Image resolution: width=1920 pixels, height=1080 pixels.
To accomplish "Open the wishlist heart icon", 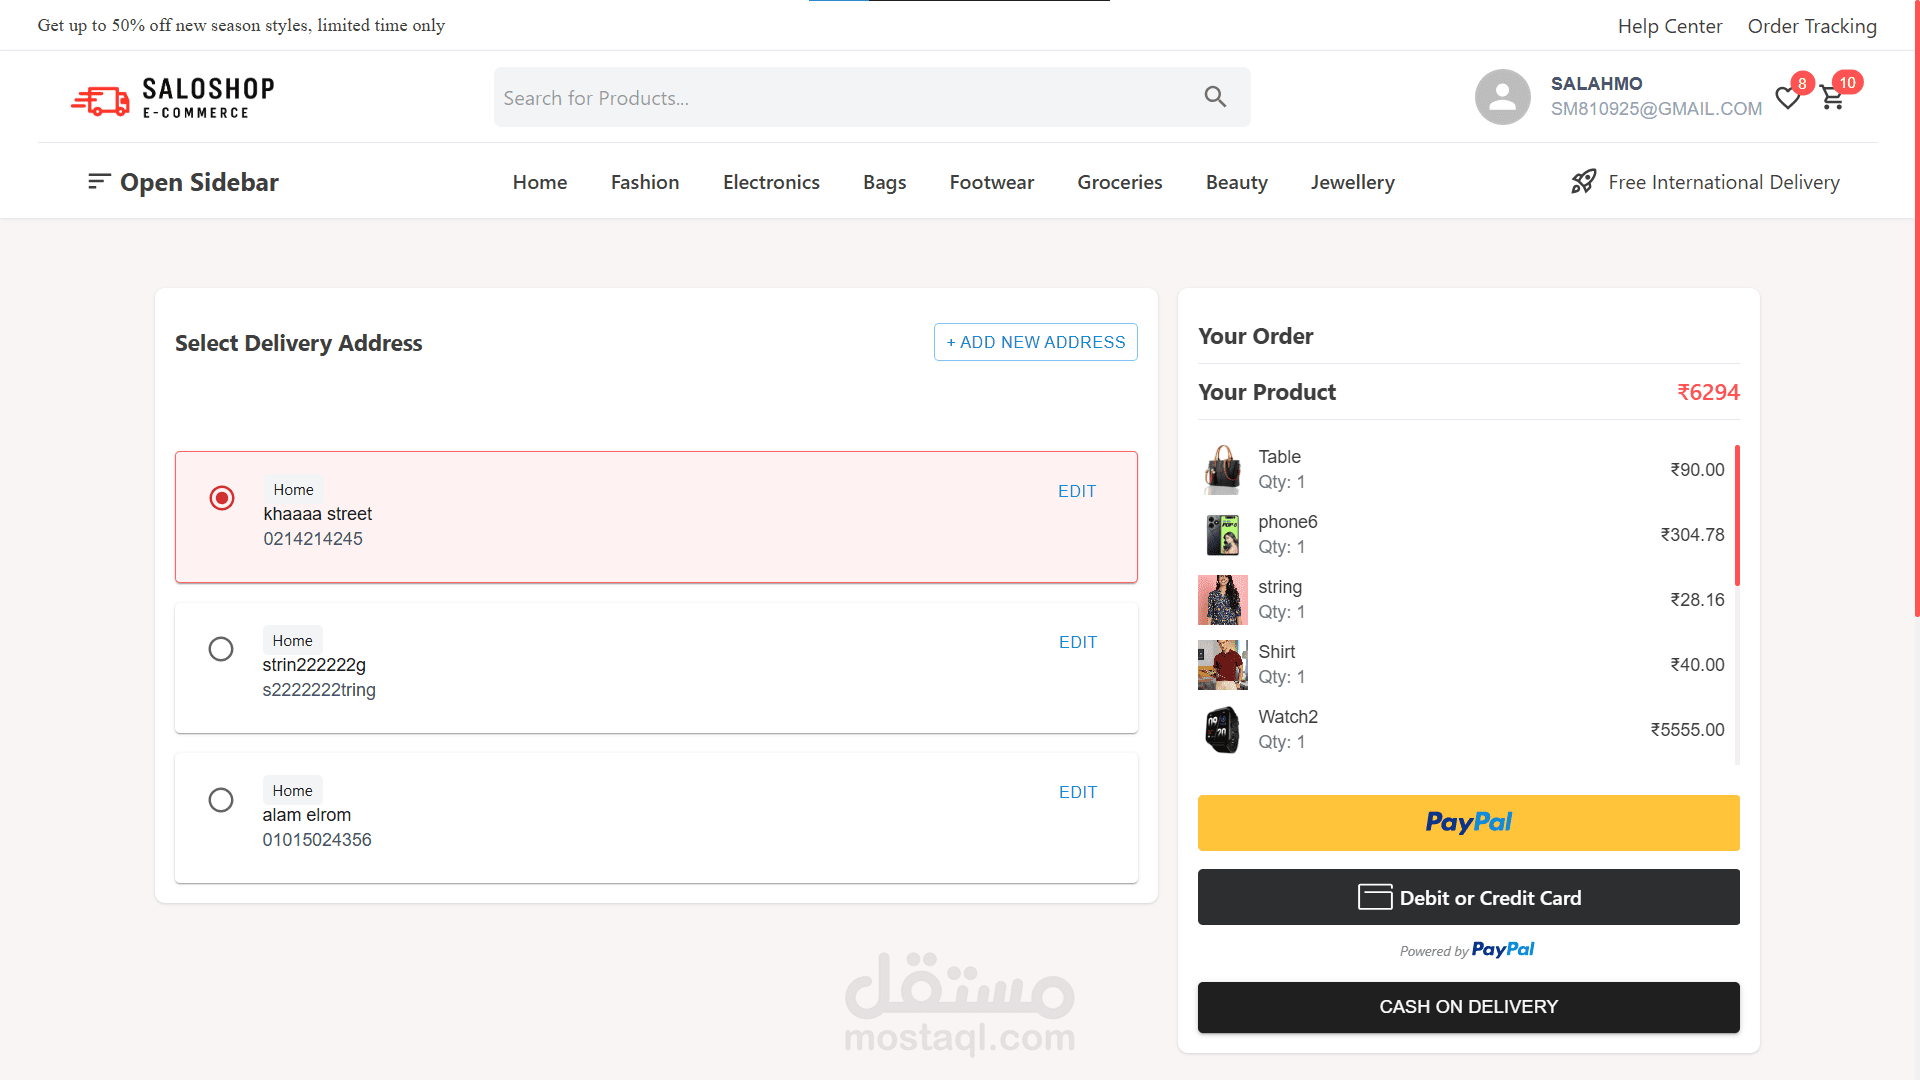I will (x=1787, y=98).
